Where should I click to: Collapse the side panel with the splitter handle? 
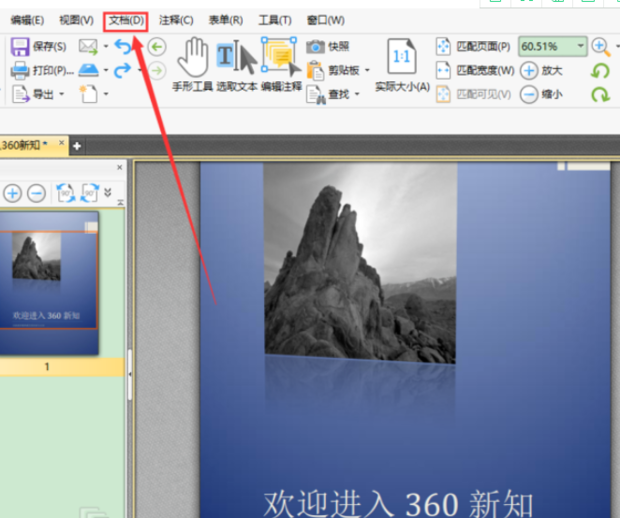(x=129, y=374)
